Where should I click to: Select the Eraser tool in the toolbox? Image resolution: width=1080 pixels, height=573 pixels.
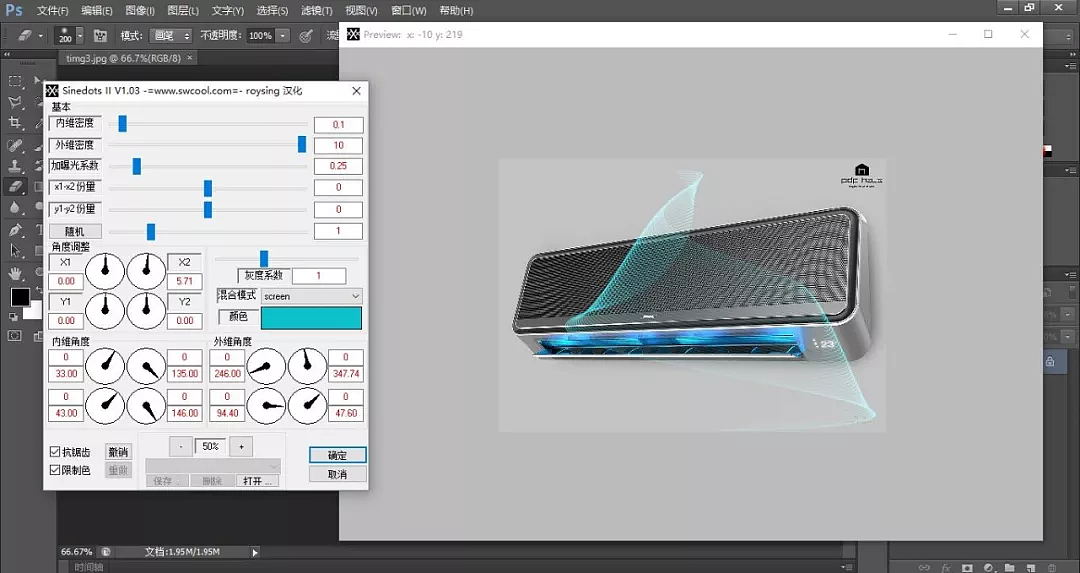click(x=14, y=187)
